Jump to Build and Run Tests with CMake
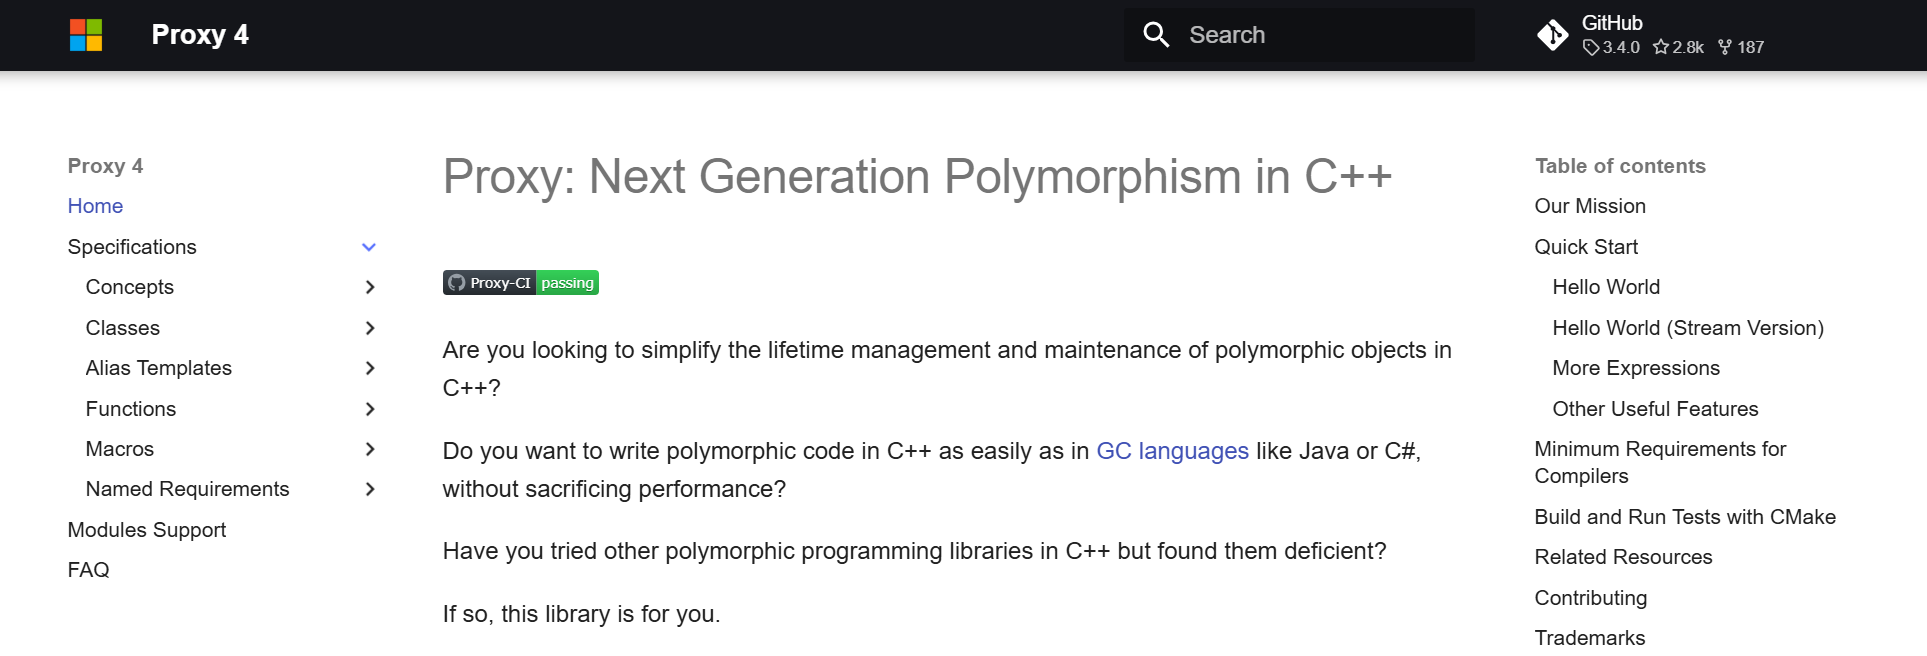Image resolution: width=1927 pixels, height=656 pixels. click(1685, 517)
